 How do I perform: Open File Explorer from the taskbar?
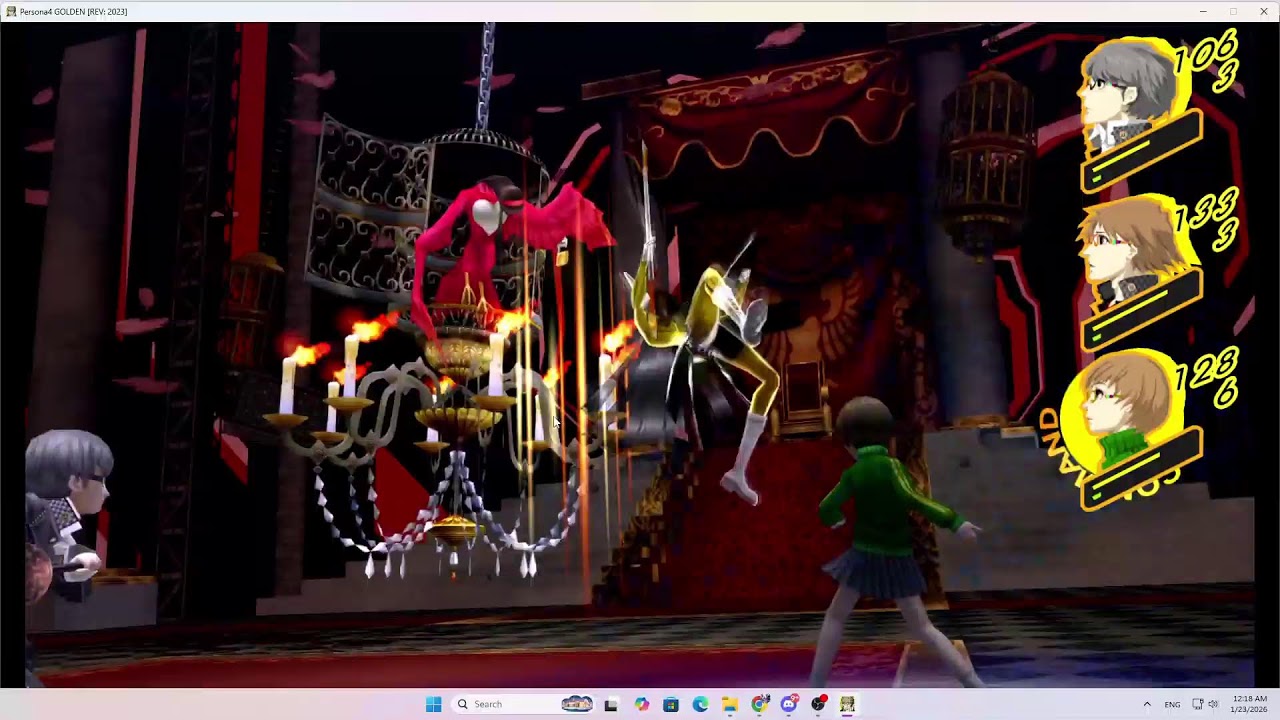click(x=730, y=704)
